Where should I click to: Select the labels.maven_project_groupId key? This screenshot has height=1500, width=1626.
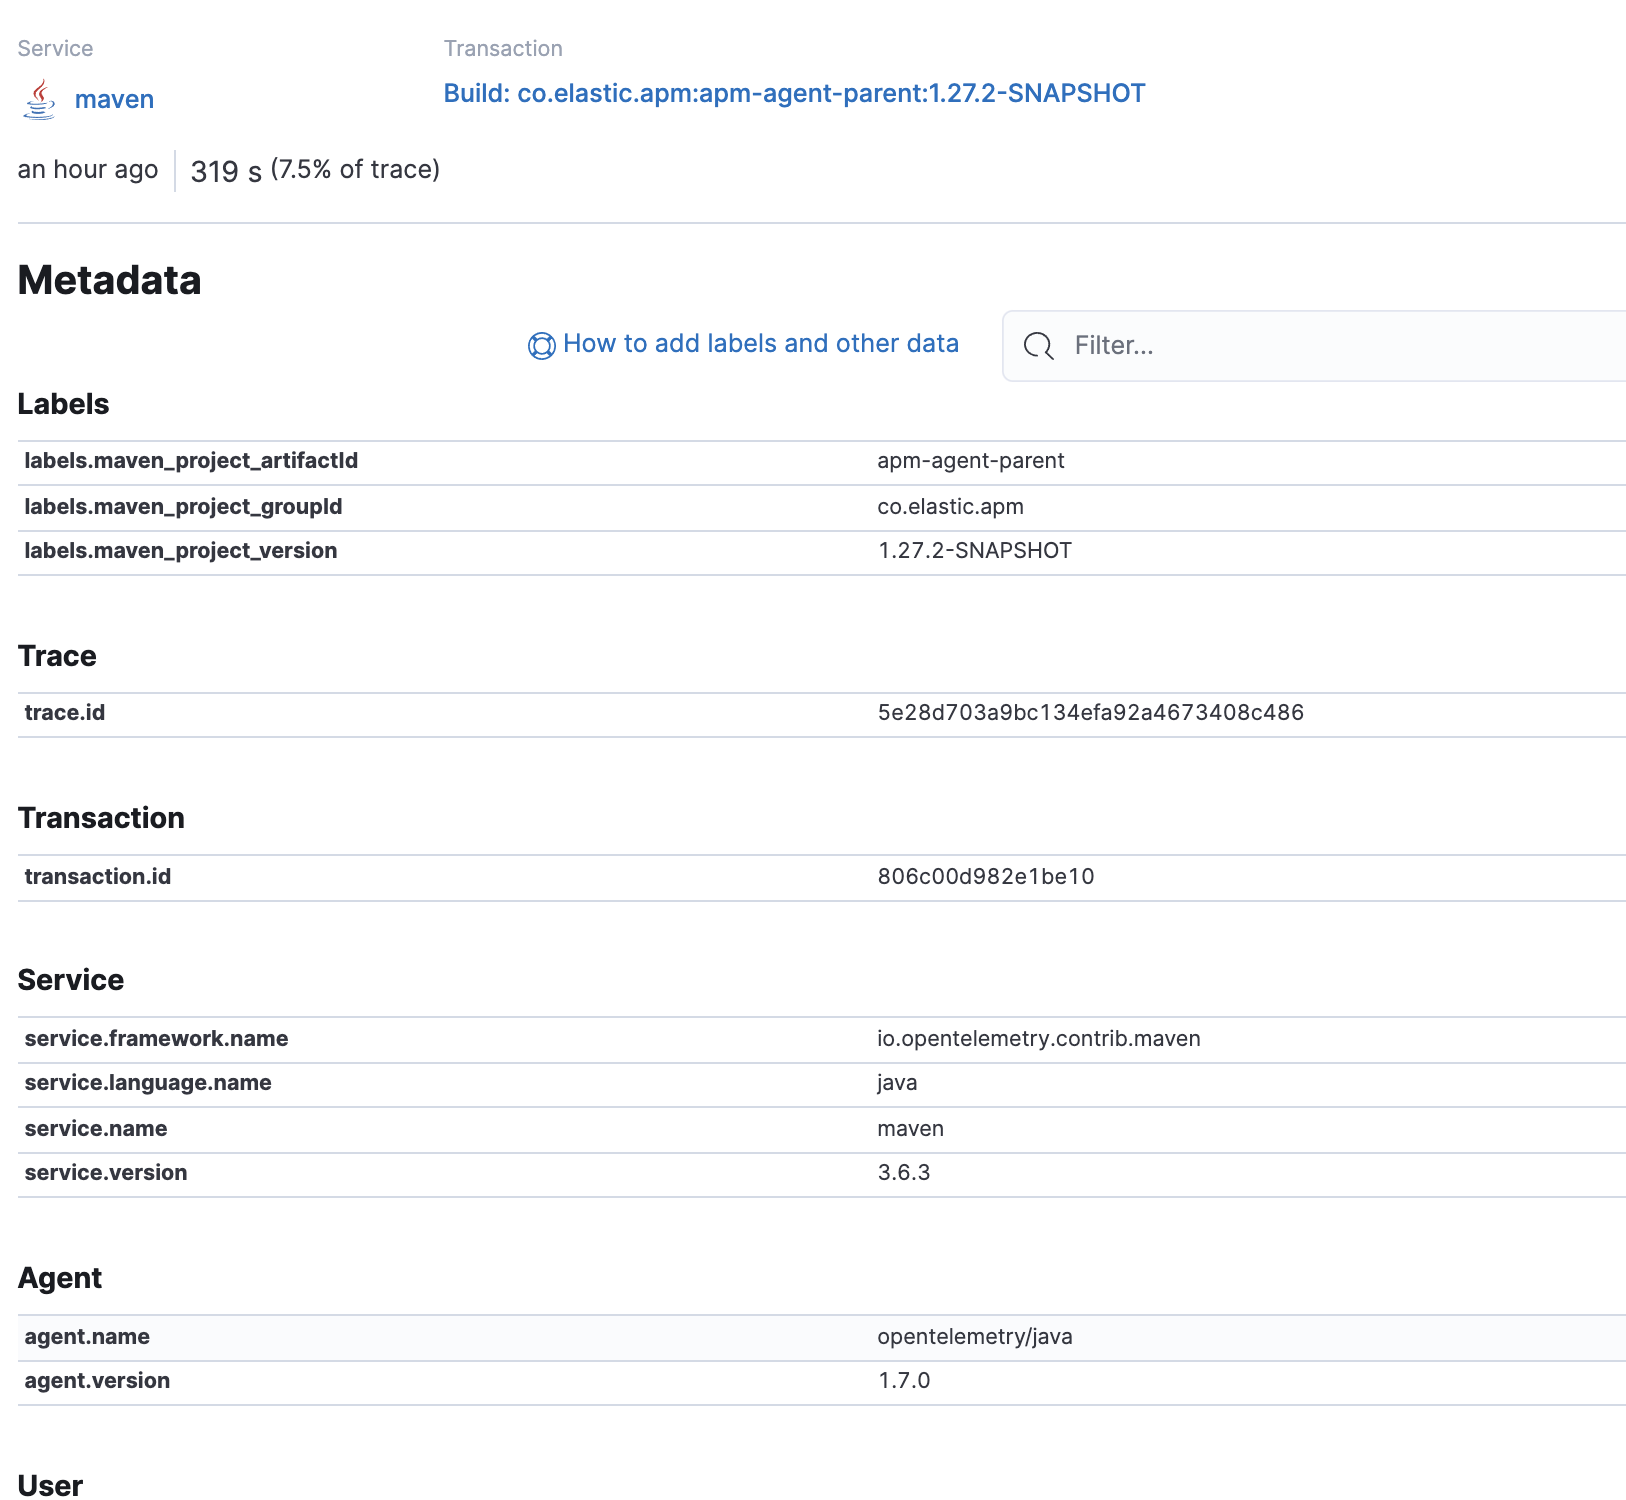pos(183,507)
